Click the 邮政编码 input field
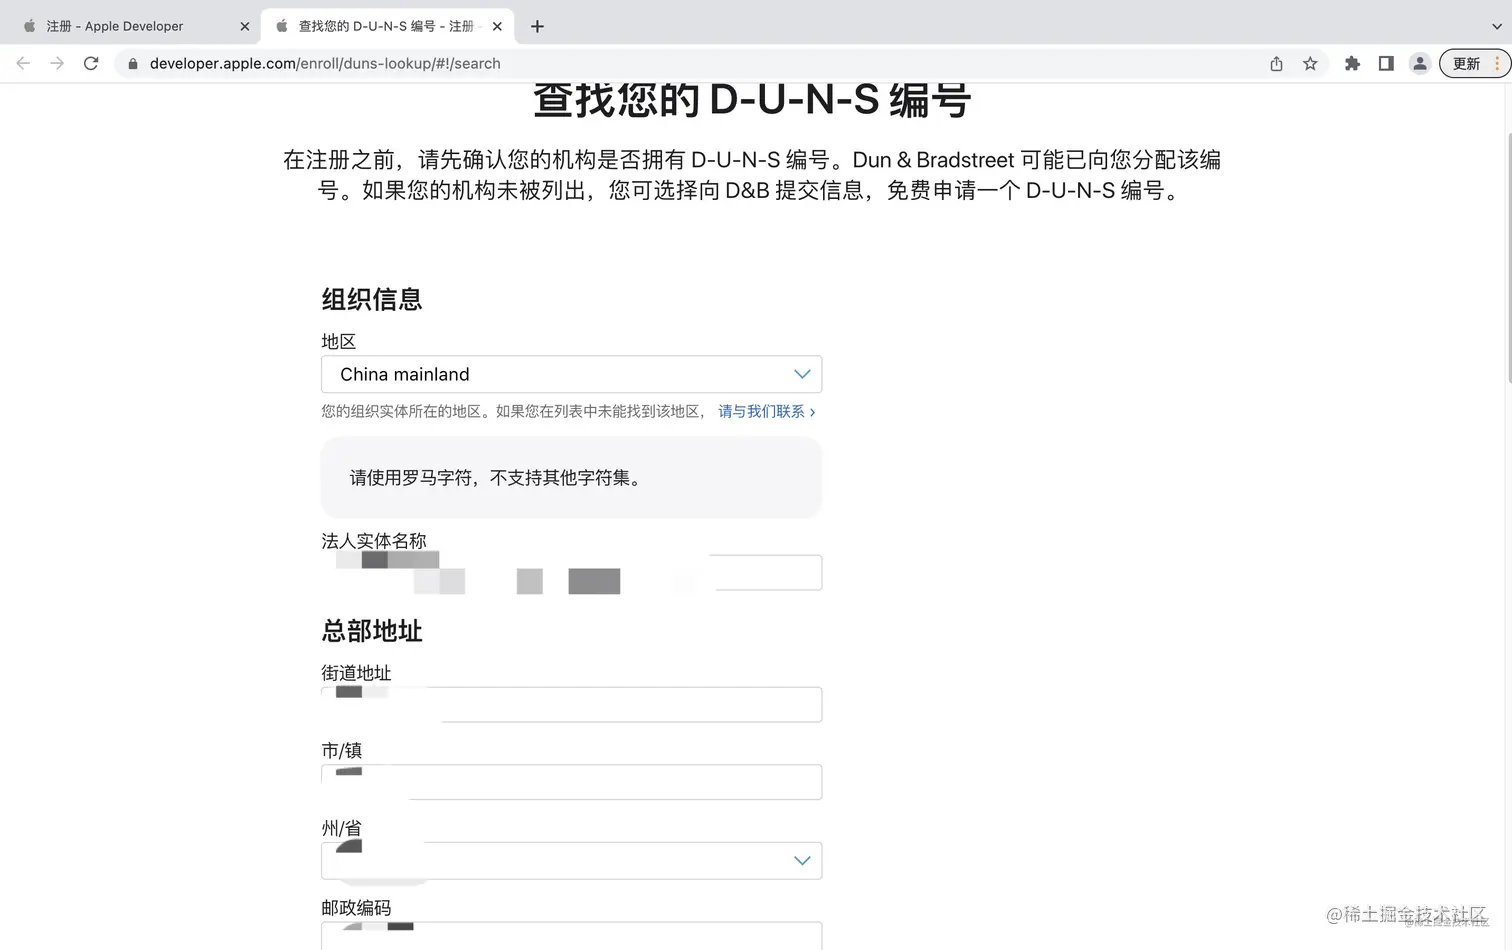This screenshot has width=1512, height=950. tap(571, 936)
